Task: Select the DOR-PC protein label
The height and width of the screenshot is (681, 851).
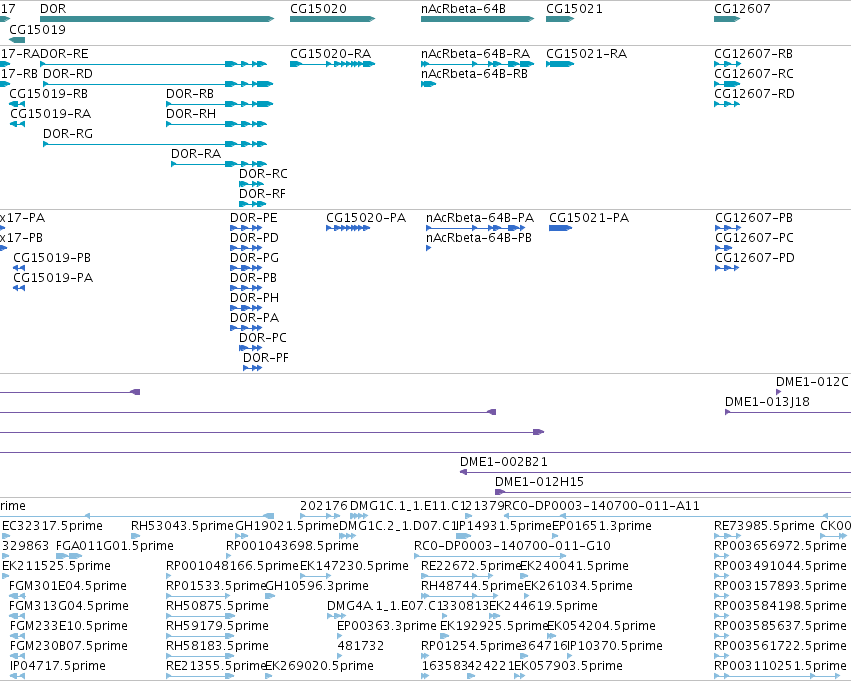Action: pyautogui.click(x=263, y=338)
